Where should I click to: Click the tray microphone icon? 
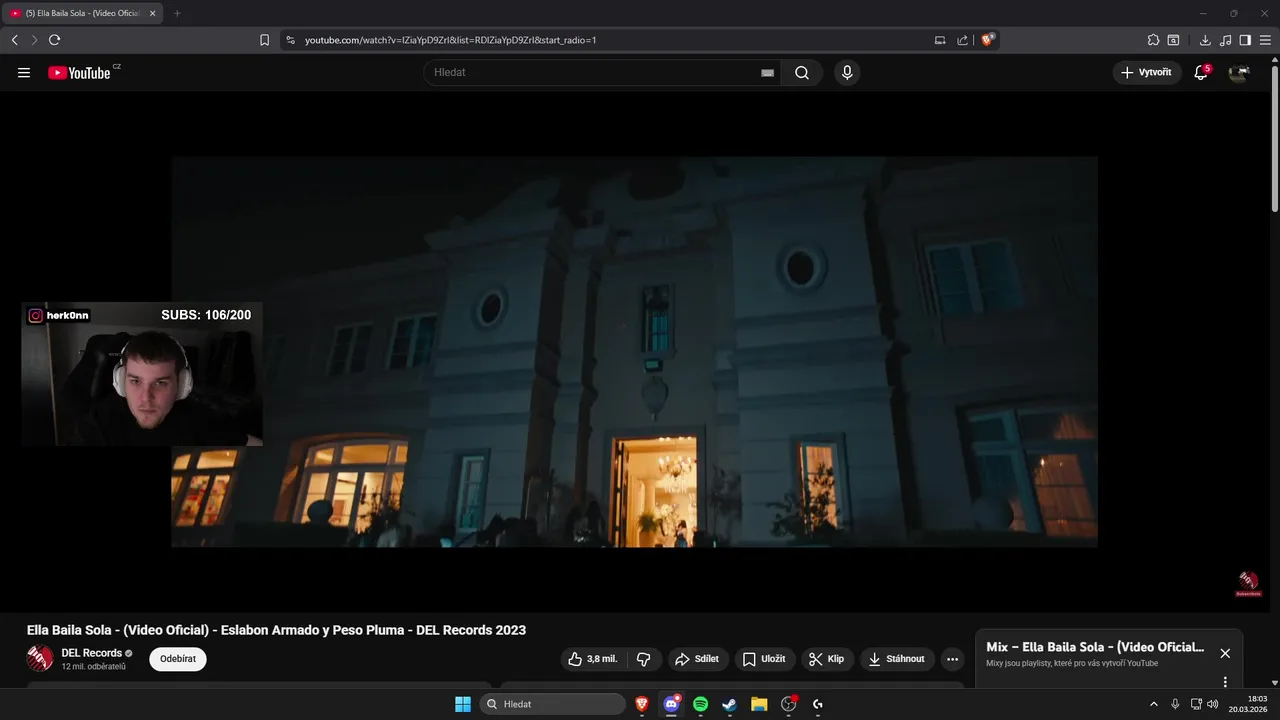[1175, 704]
